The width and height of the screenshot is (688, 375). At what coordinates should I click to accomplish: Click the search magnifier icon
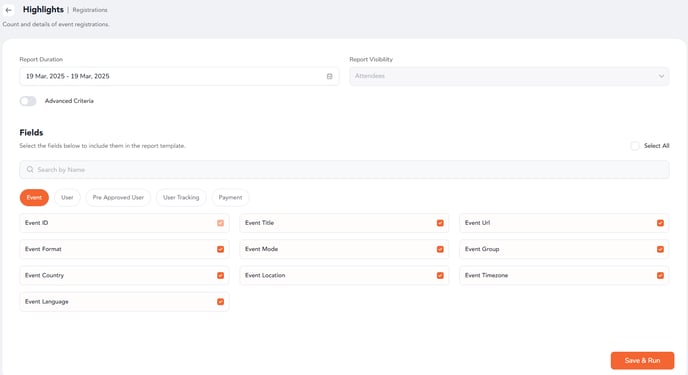click(x=30, y=169)
